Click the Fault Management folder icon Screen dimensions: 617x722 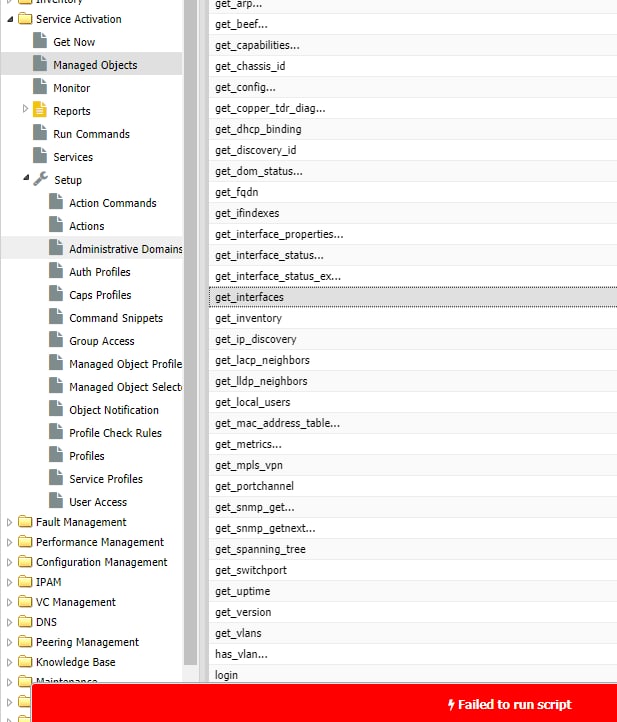[x=25, y=522]
